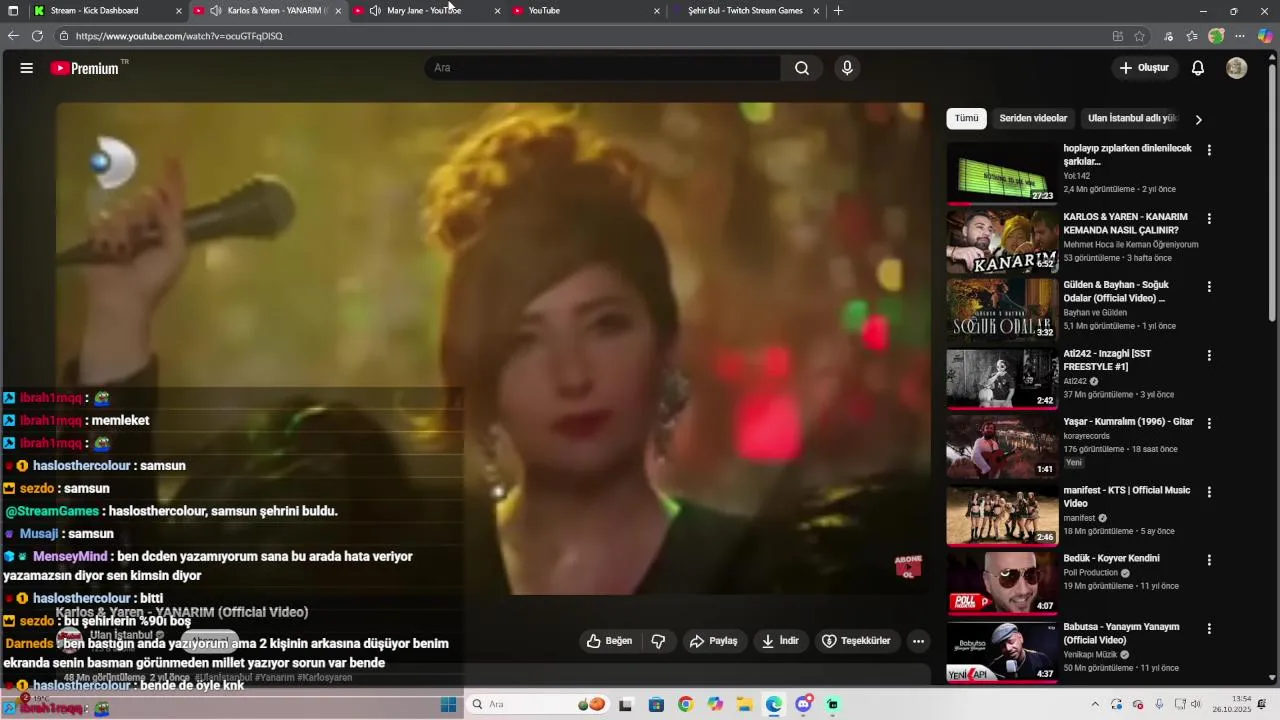Start voice search with microphone icon

(847, 68)
